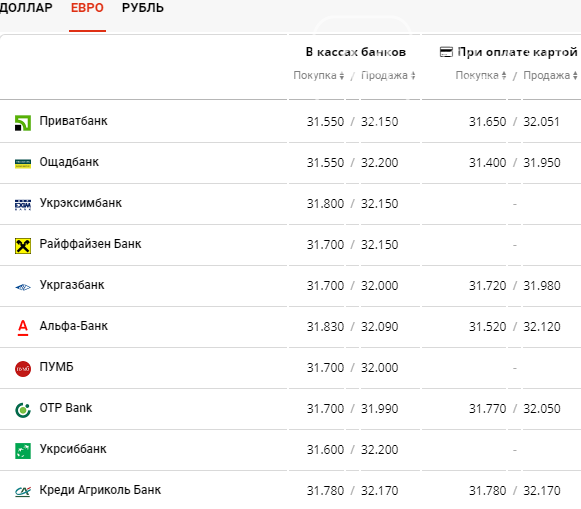Select the ЕВРО currency tab
The width and height of the screenshot is (581, 509).
pos(87,8)
